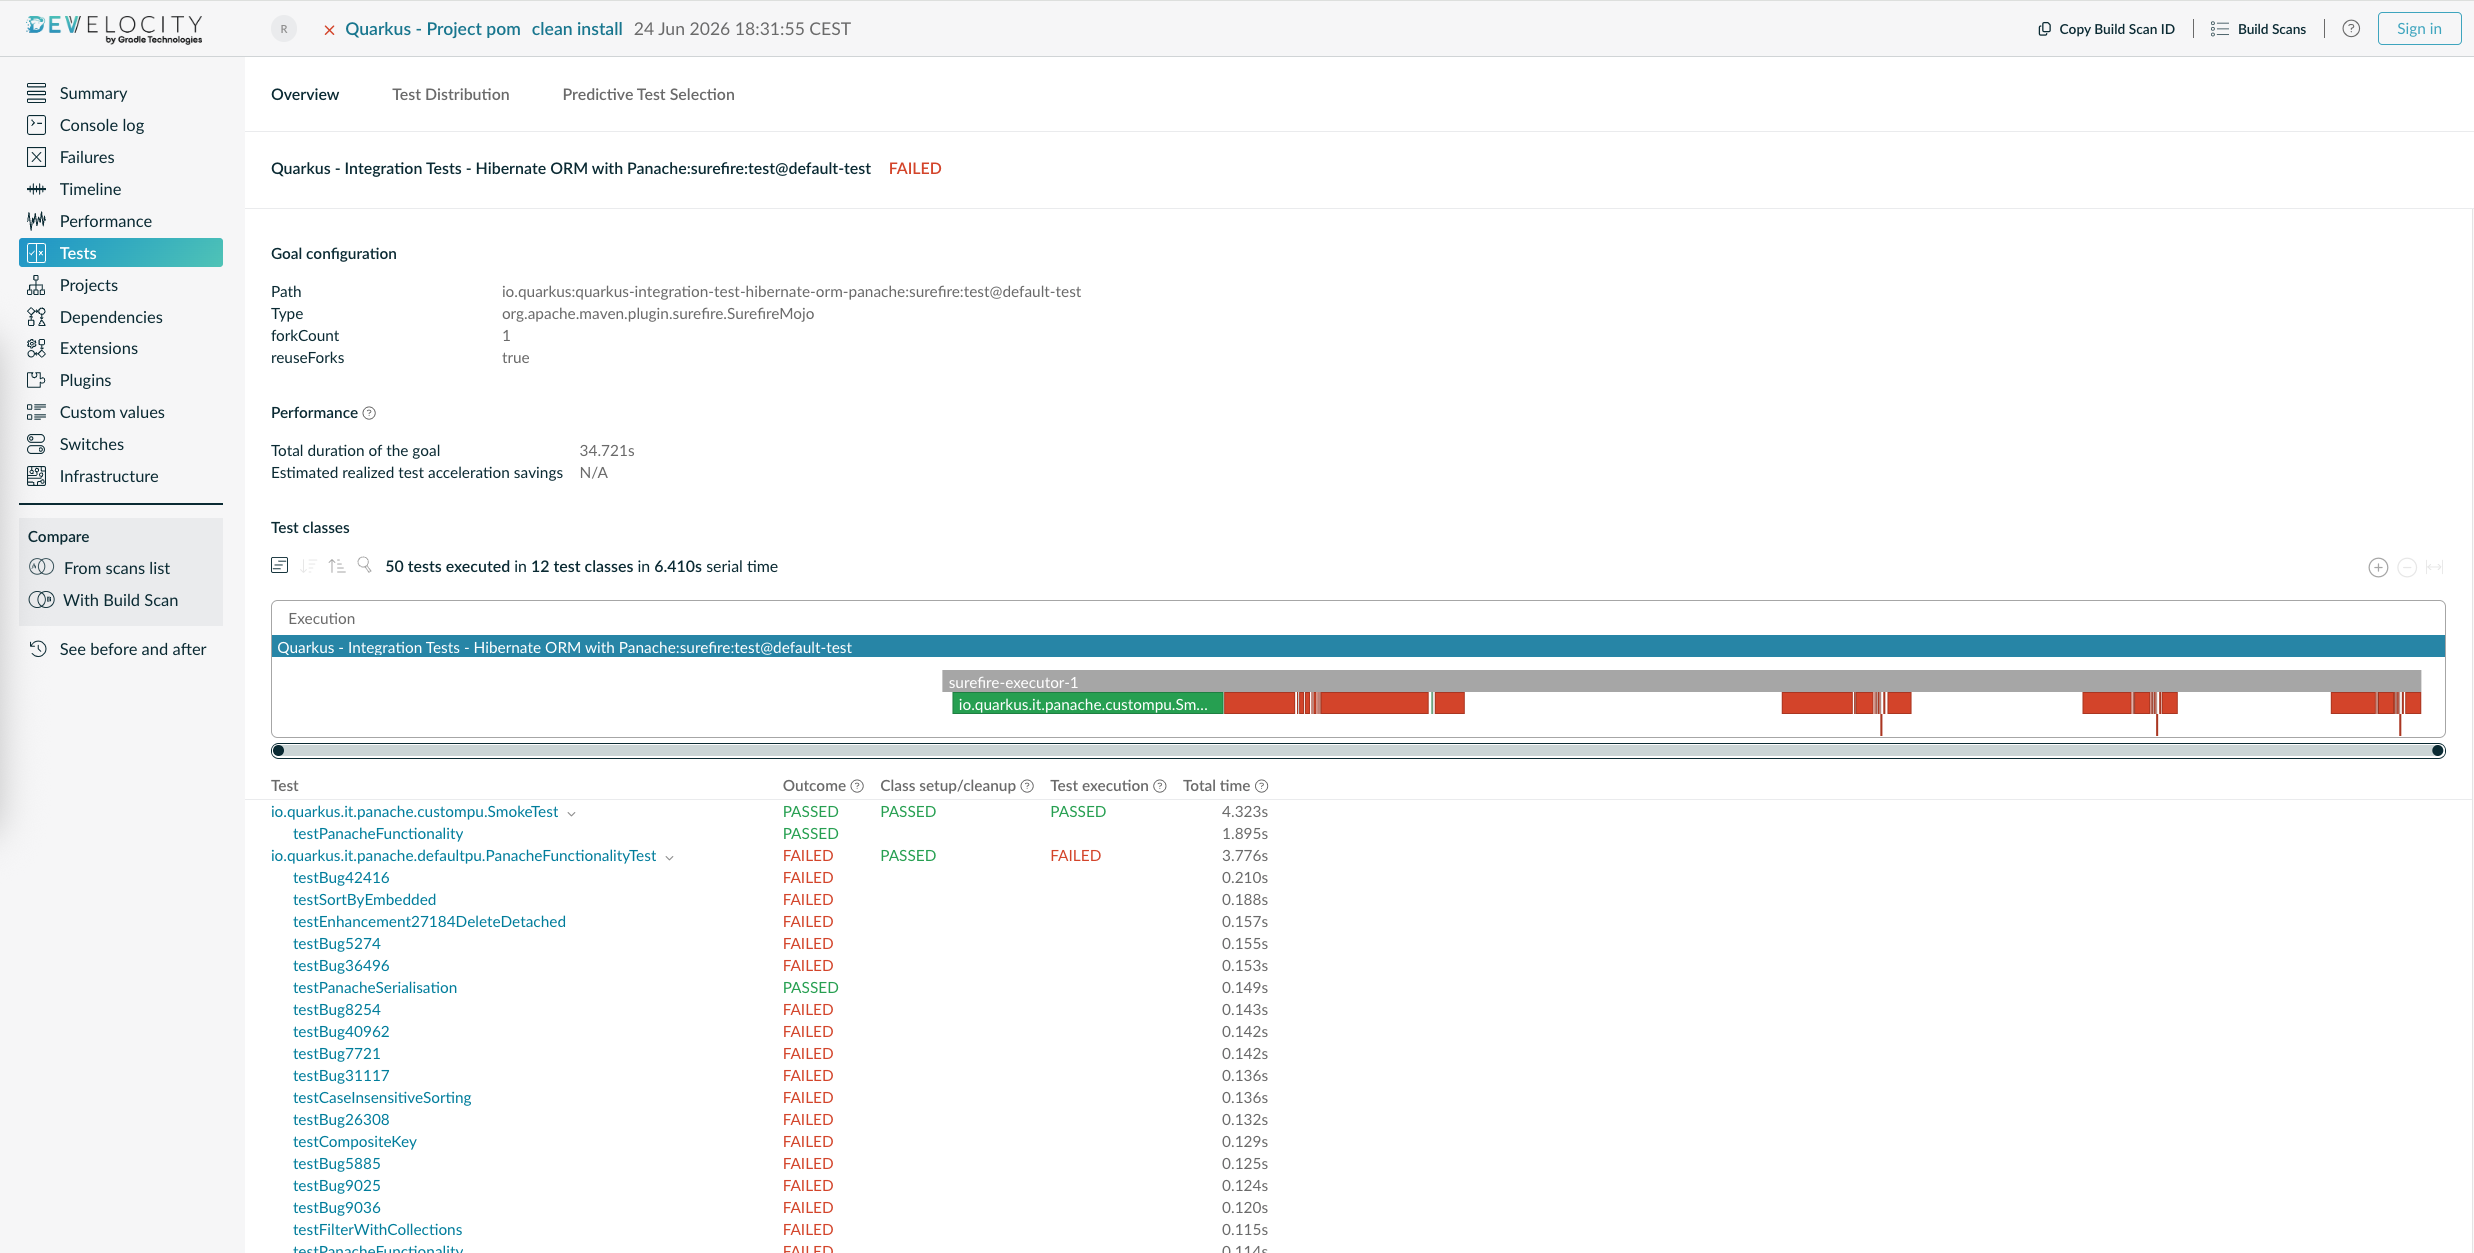Open the testPanacheSerialisation test link
The image size is (2474, 1253).
[375, 987]
